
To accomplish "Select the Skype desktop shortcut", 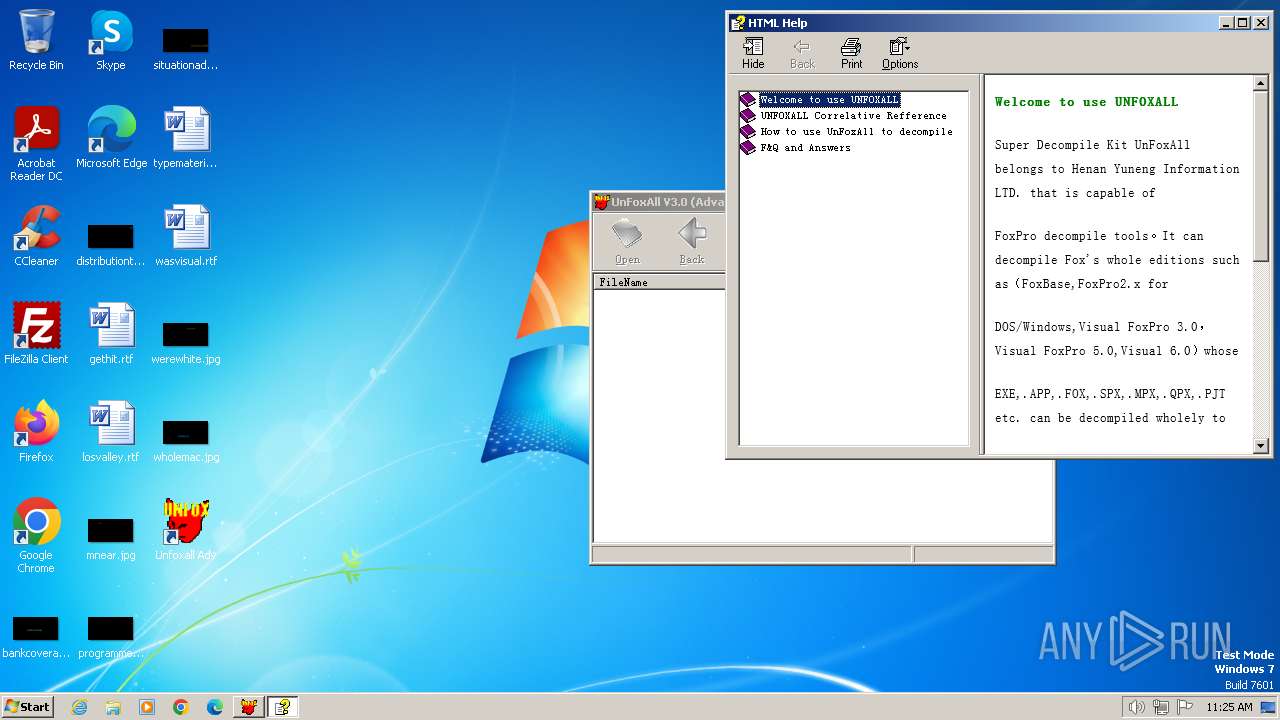I will pyautogui.click(x=111, y=41).
